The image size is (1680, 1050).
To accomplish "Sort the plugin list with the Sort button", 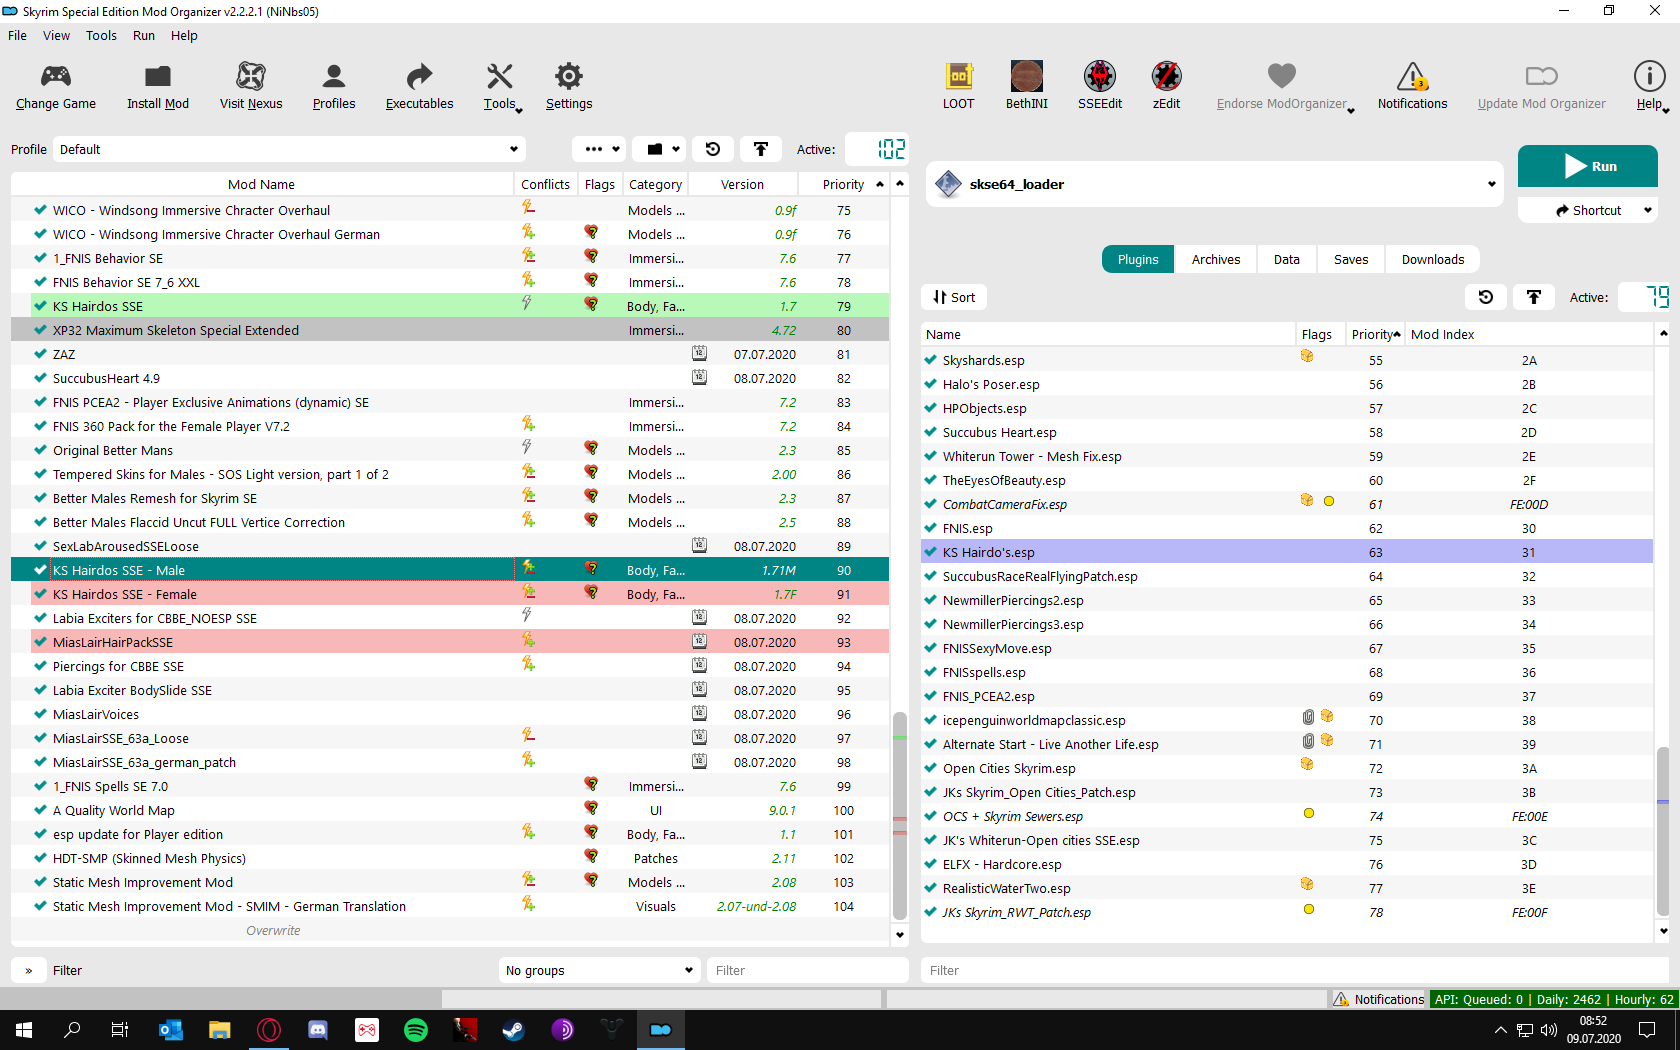I will point(954,297).
